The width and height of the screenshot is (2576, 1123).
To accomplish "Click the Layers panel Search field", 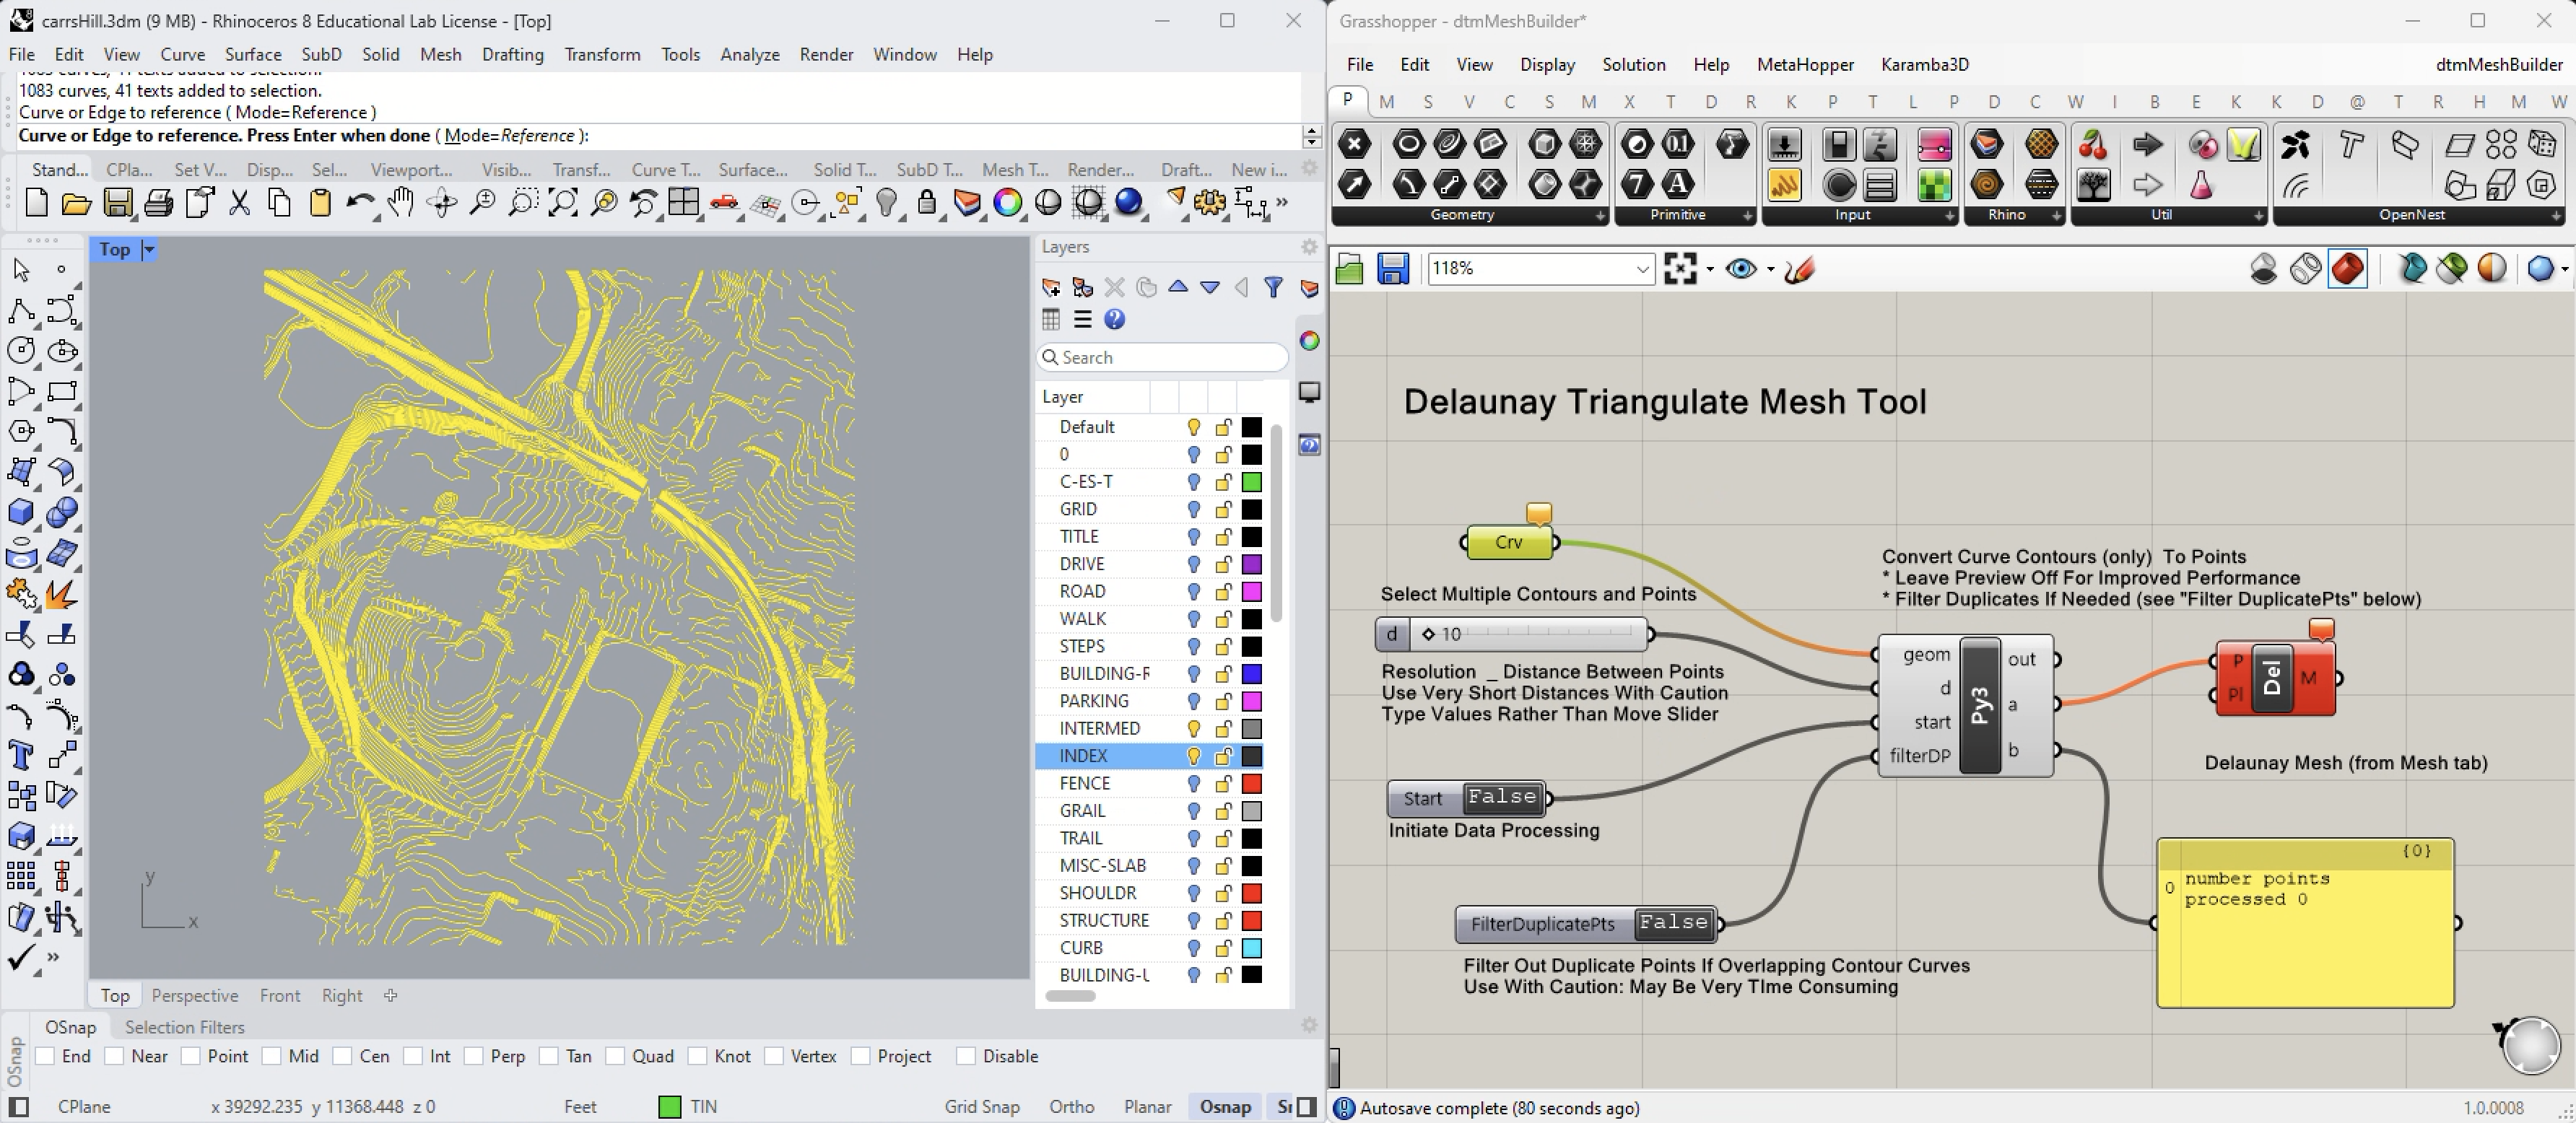I will coord(1163,357).
